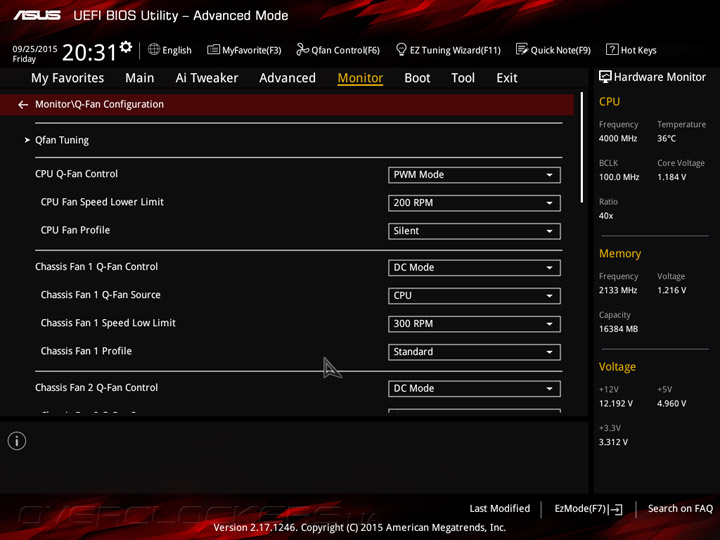Click the main panel vertical scrollbar
The height and width of the screenshot is (540, 720).
tap(582, 147)
